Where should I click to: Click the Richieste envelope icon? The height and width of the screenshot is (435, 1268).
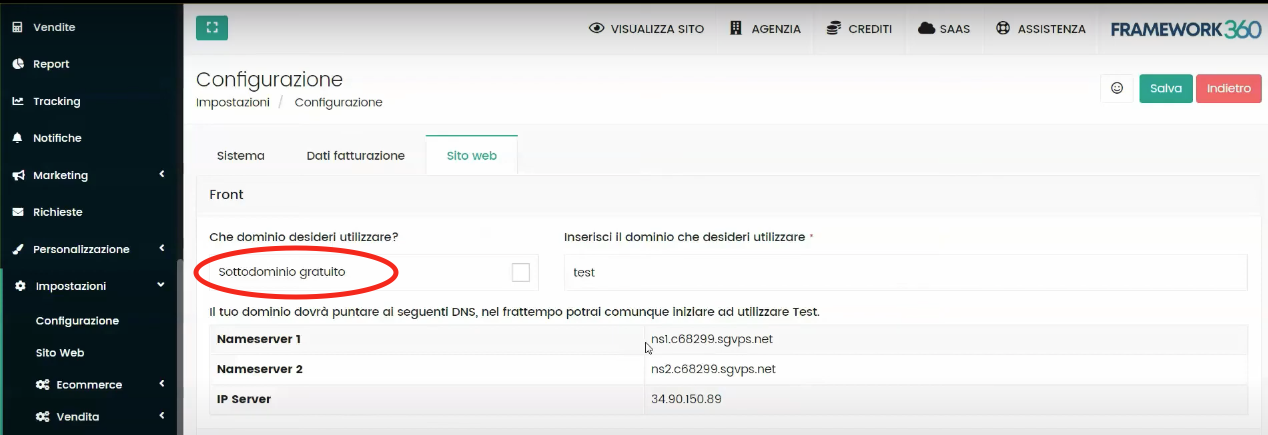[18, 212]
